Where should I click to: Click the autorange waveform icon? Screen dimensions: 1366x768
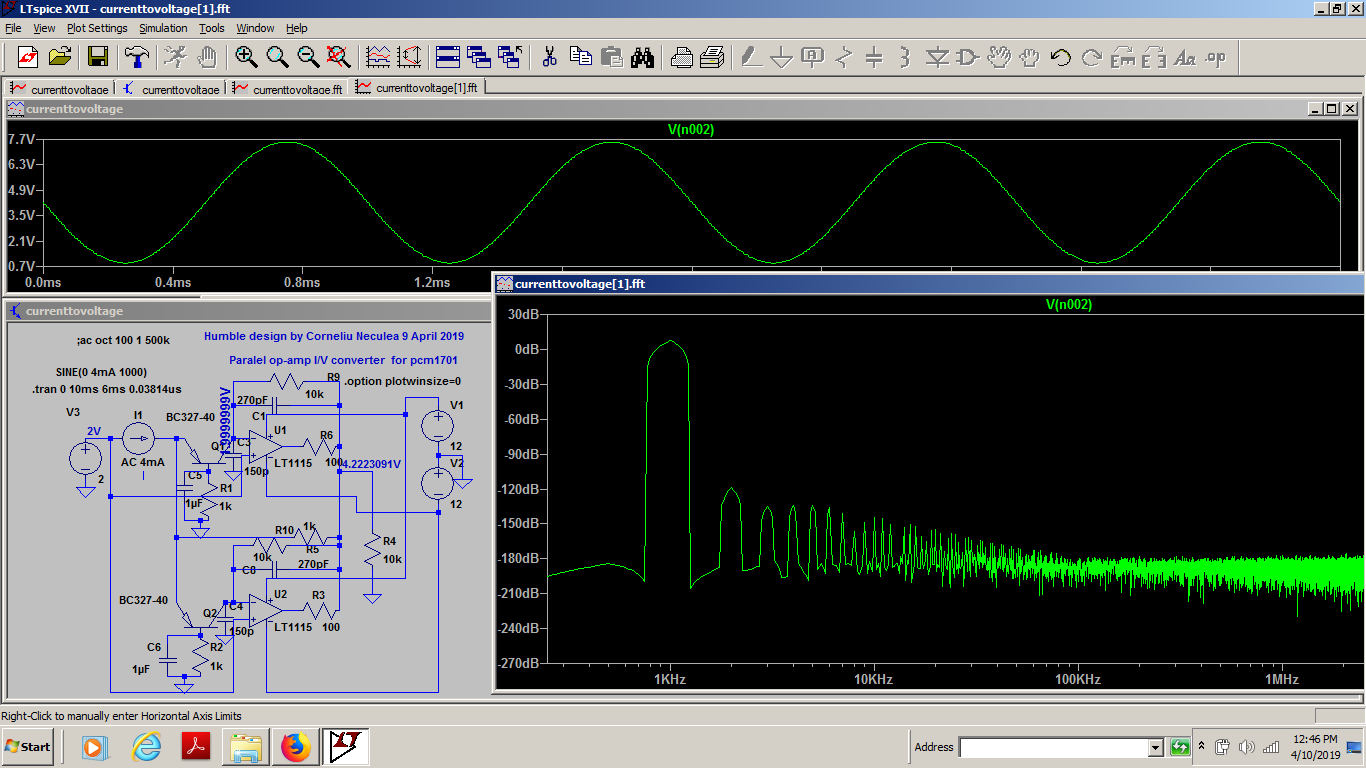click(378, 56)
